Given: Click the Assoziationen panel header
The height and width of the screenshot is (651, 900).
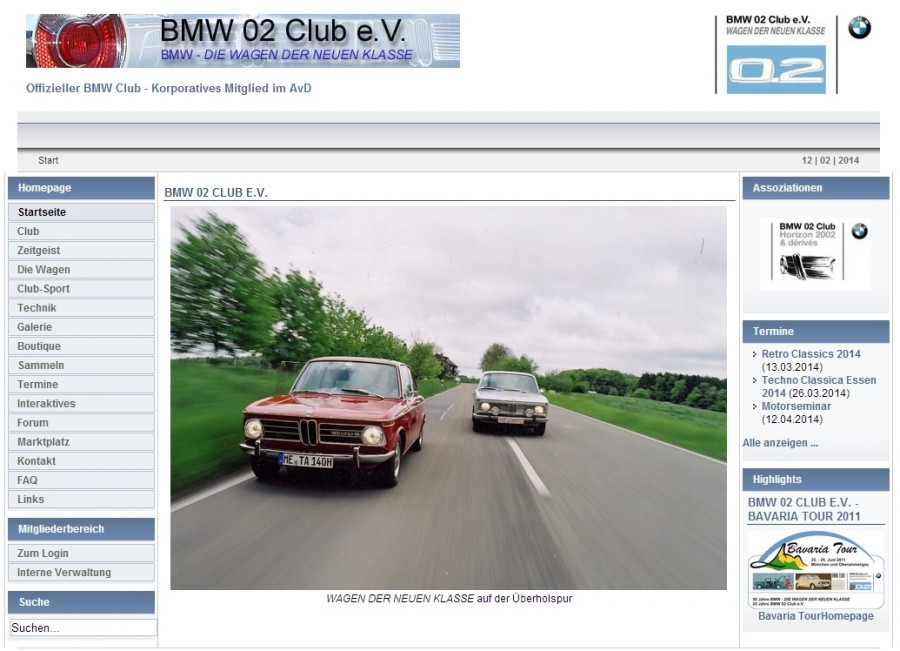Looking at the screenshot, I should tap(816, 188).
